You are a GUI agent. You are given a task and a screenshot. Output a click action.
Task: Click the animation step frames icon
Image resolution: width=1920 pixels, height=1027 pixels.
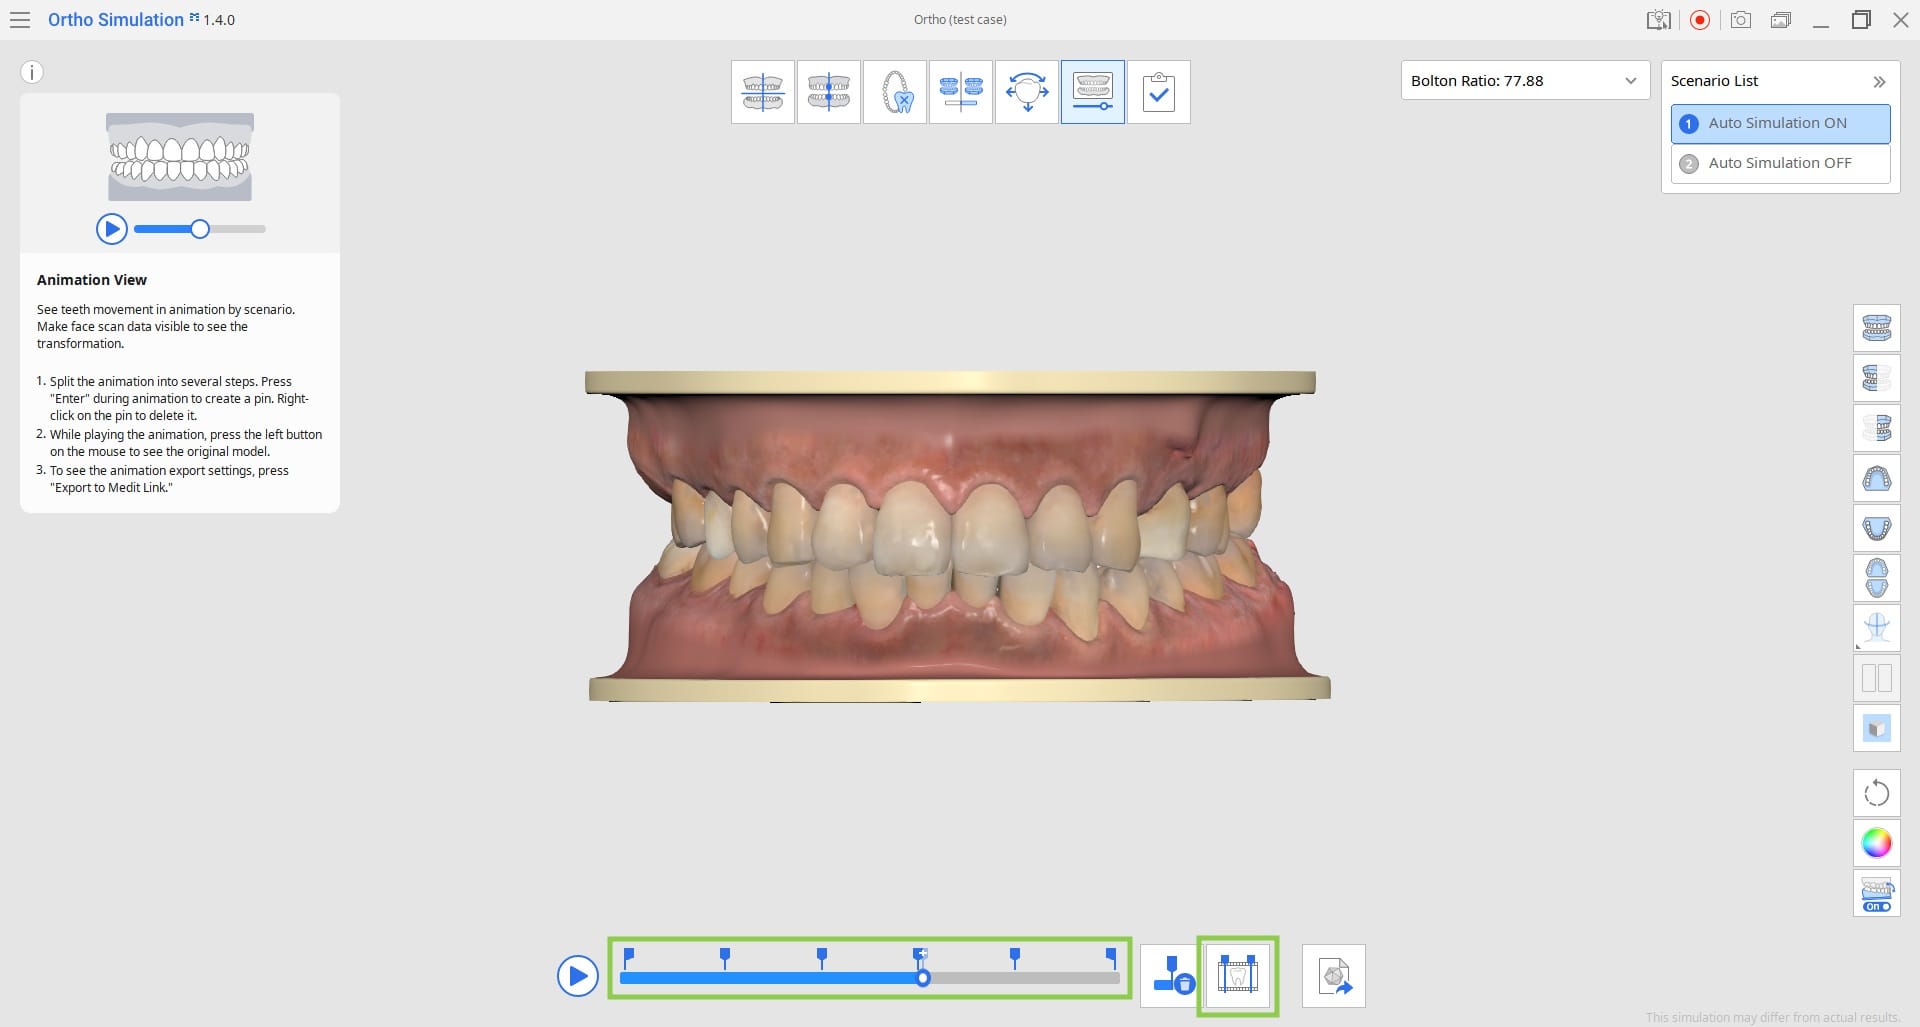tap(1238, 976)
